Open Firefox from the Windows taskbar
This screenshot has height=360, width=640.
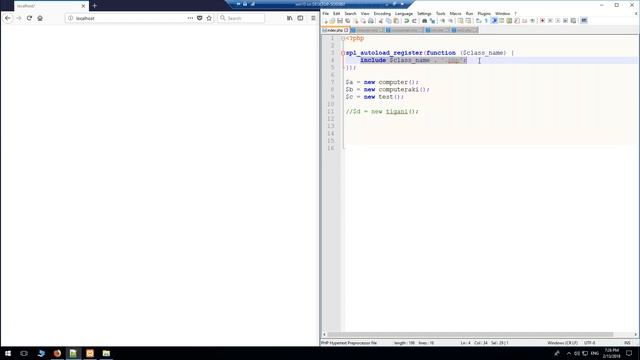pos(57,353)
